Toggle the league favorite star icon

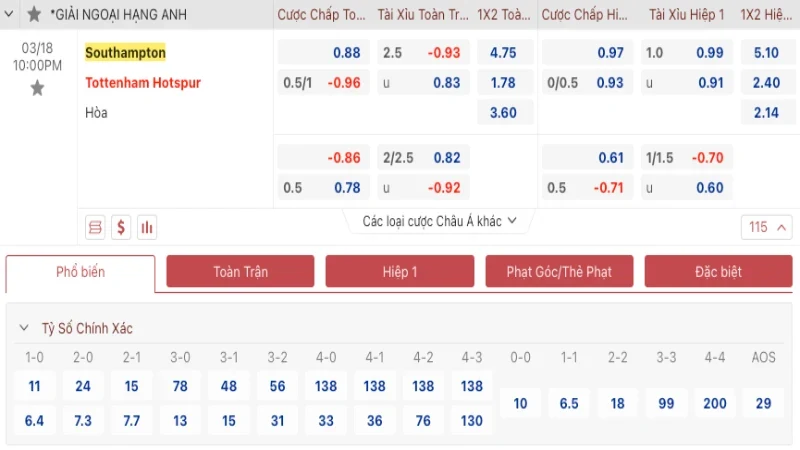point(34,14)
